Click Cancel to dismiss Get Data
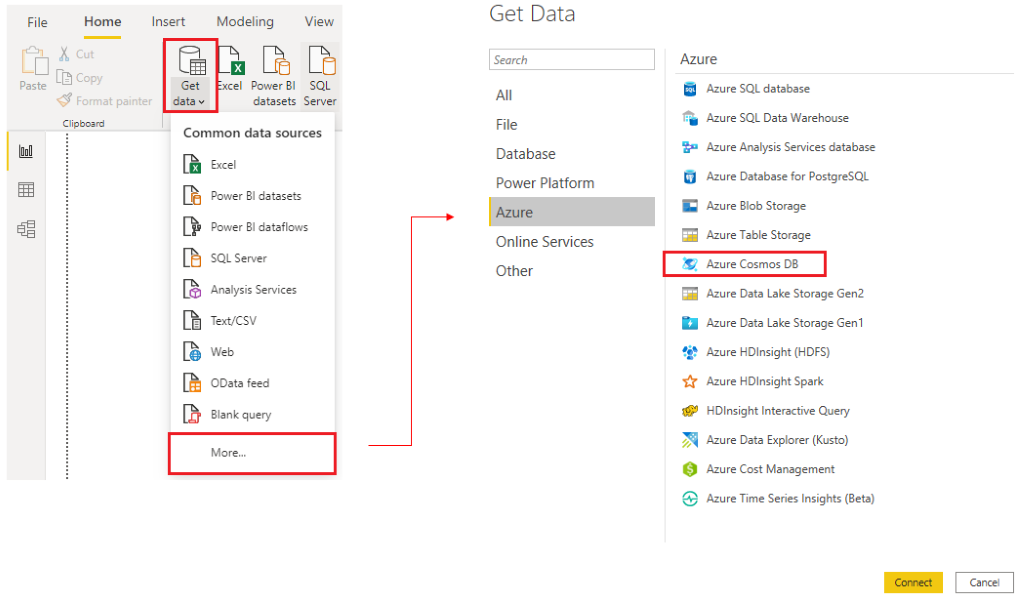The height and width of the screenshot is (610, 1024). point(984,582)
